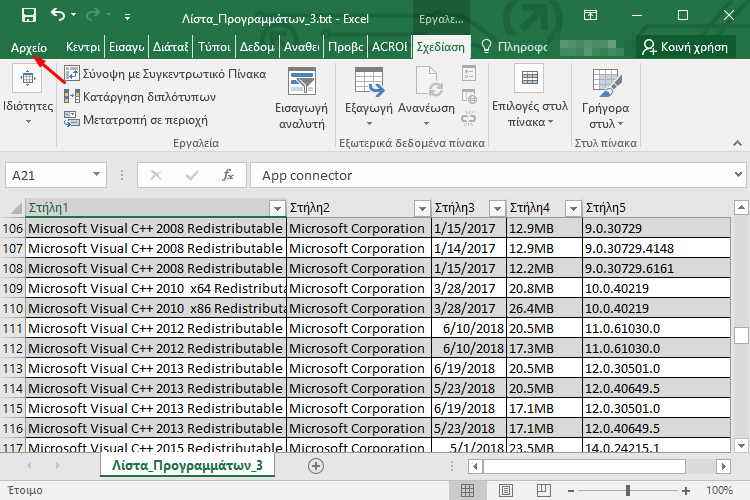The image size is (750, 500).
Task: Click the fx insert function icon
Action: [x=228, y=175]
